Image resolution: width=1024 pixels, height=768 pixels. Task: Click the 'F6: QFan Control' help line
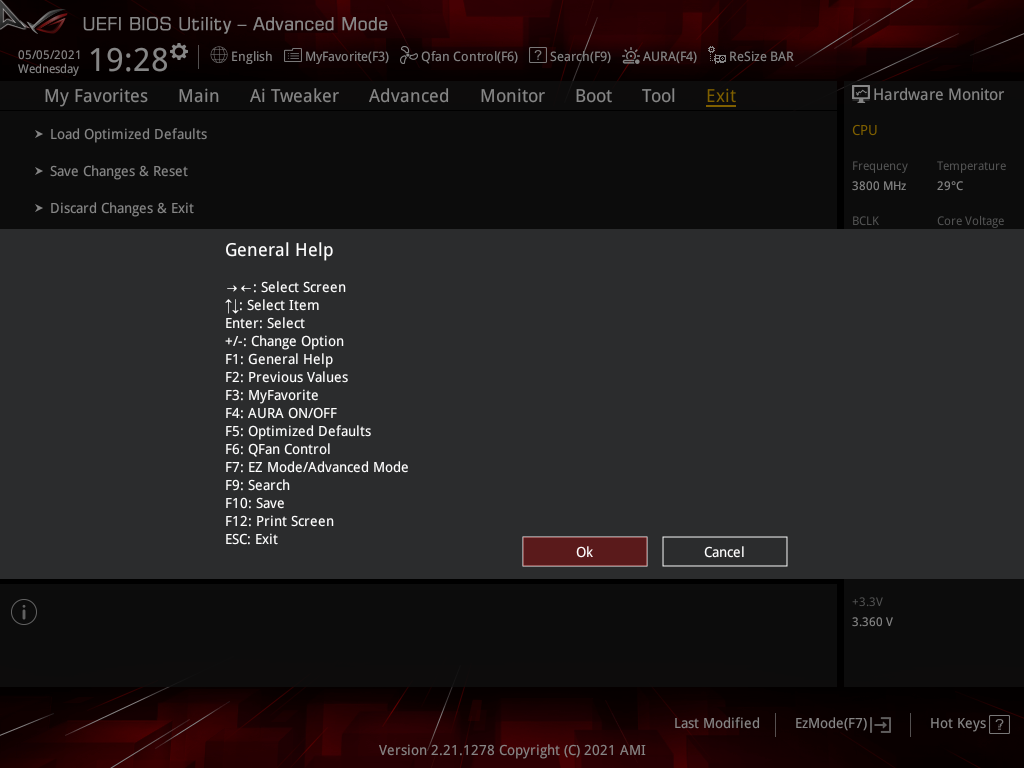pos(278,449)
